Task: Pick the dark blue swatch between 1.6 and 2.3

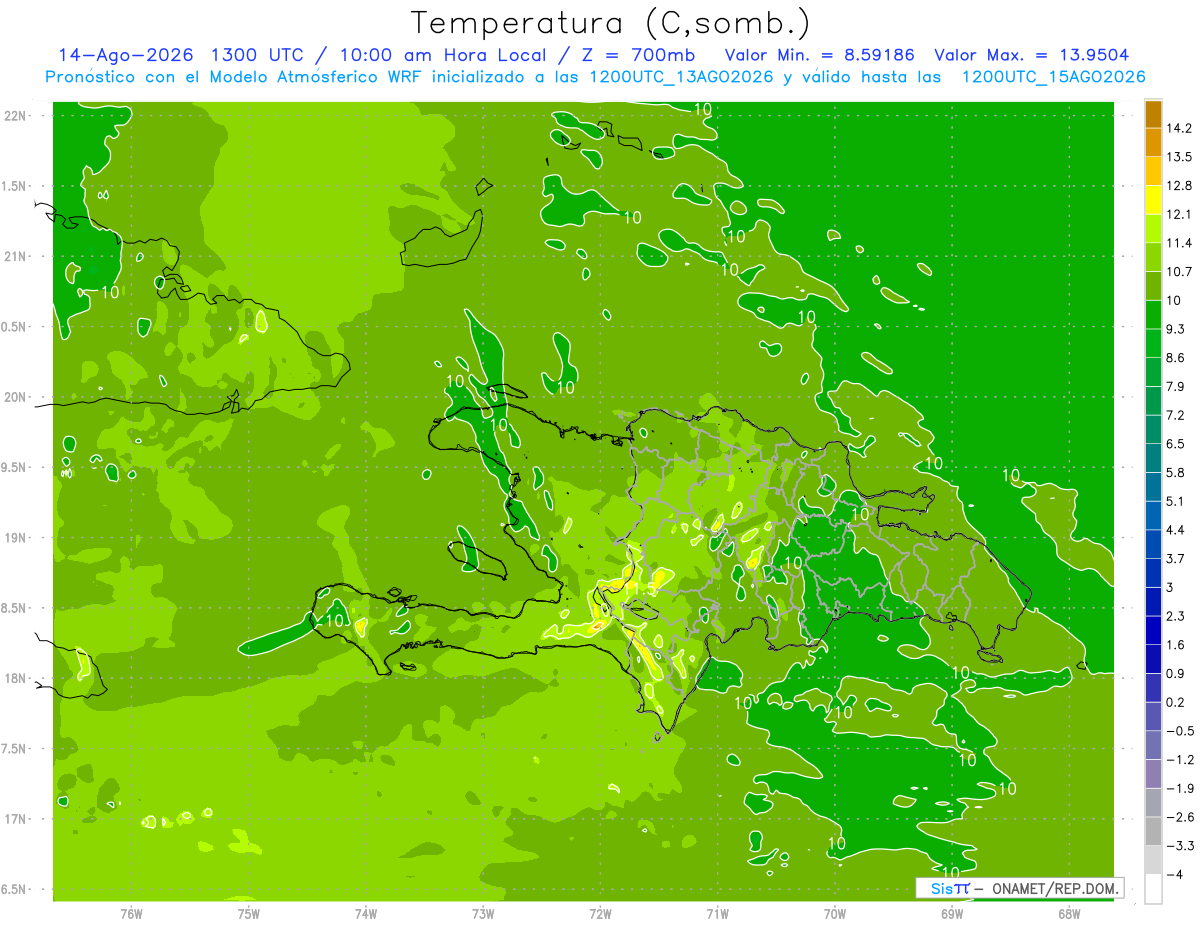Action: [x=1153, y=630]
